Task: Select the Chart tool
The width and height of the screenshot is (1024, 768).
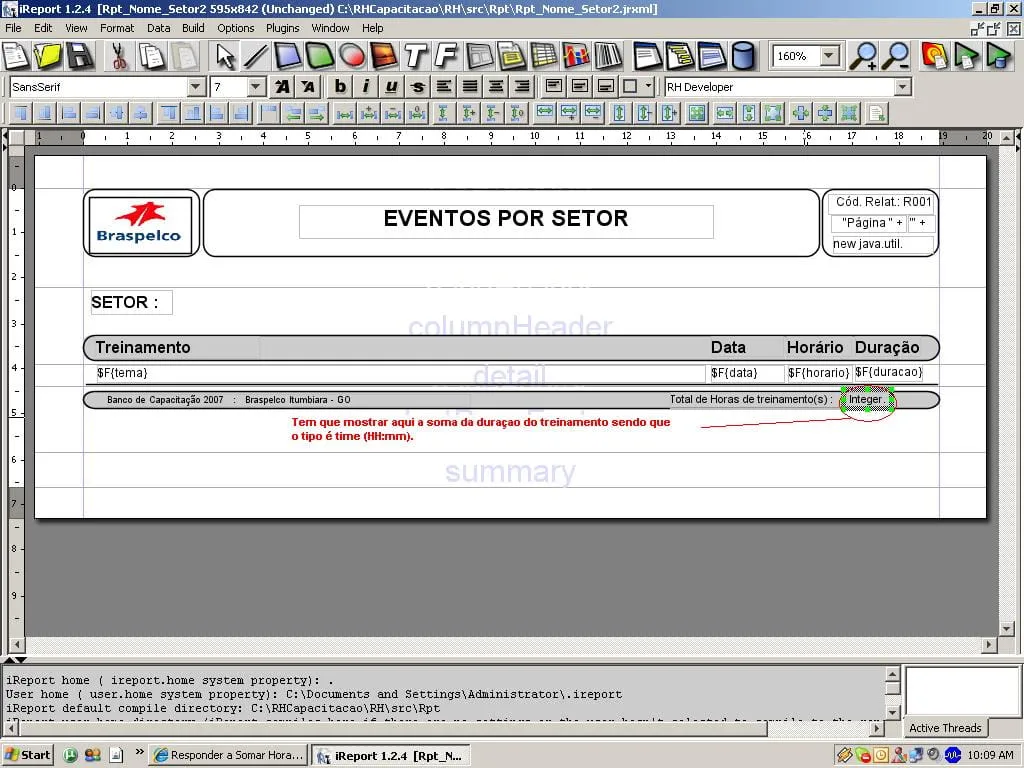Action: (x=576, y=56)
